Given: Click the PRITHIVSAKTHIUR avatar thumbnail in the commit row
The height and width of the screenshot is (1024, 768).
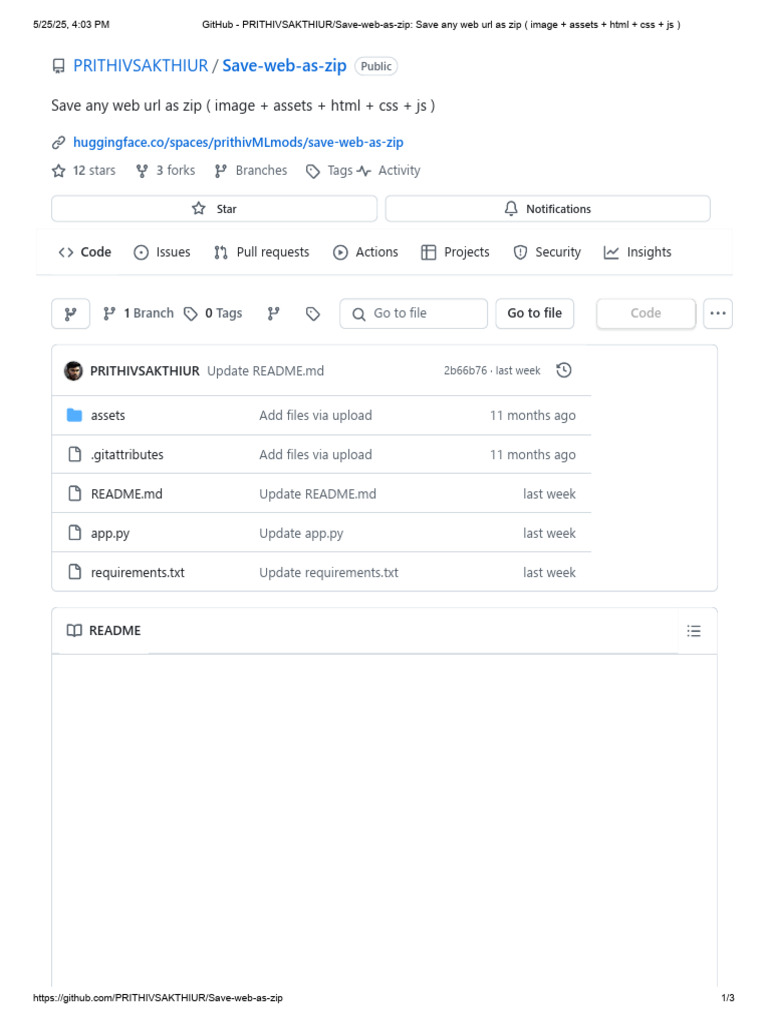Looking at the screenshot, I should point(73,371).
